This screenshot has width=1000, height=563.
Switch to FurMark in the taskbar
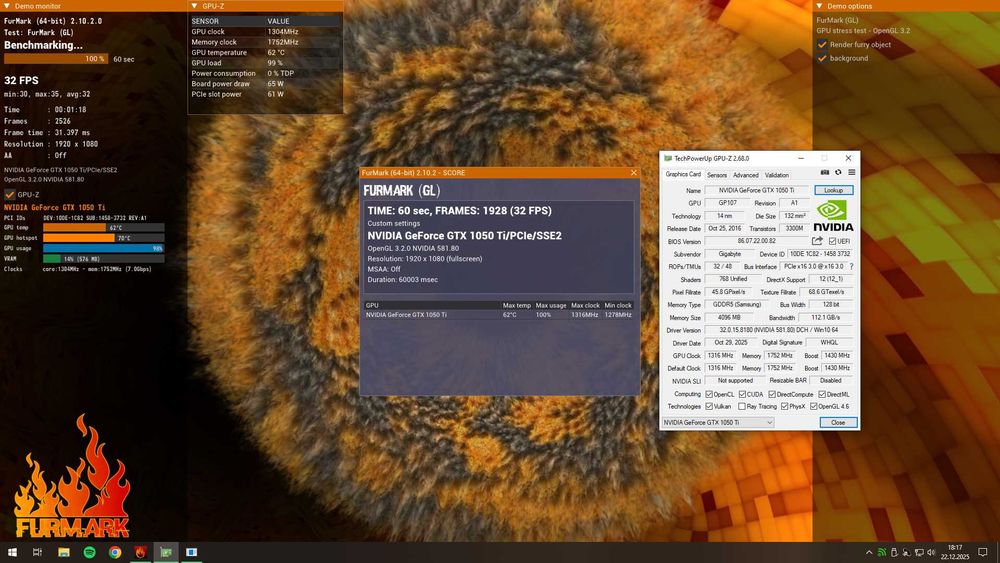pyautogui.click(x=140, y=552)
